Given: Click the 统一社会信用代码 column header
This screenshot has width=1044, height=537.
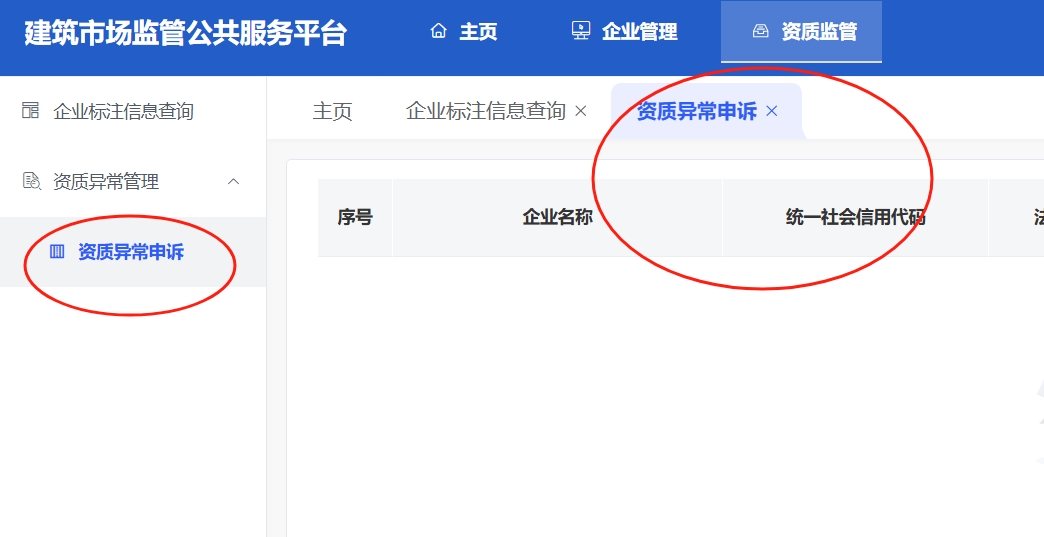Looking at the screenshot, I should [x=855, y=217].
